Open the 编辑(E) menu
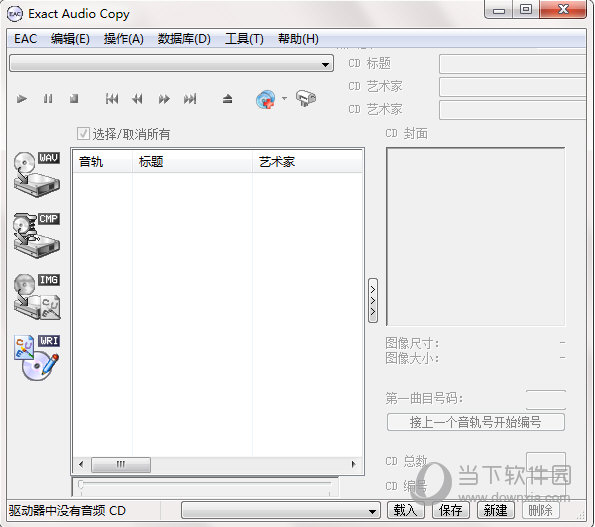 click(70, 39)
